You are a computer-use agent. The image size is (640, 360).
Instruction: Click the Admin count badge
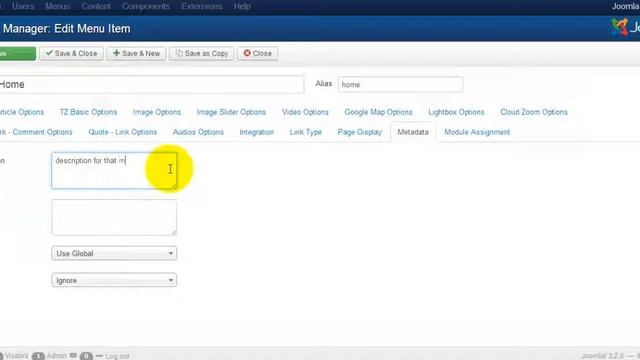[x=38, y=356]
